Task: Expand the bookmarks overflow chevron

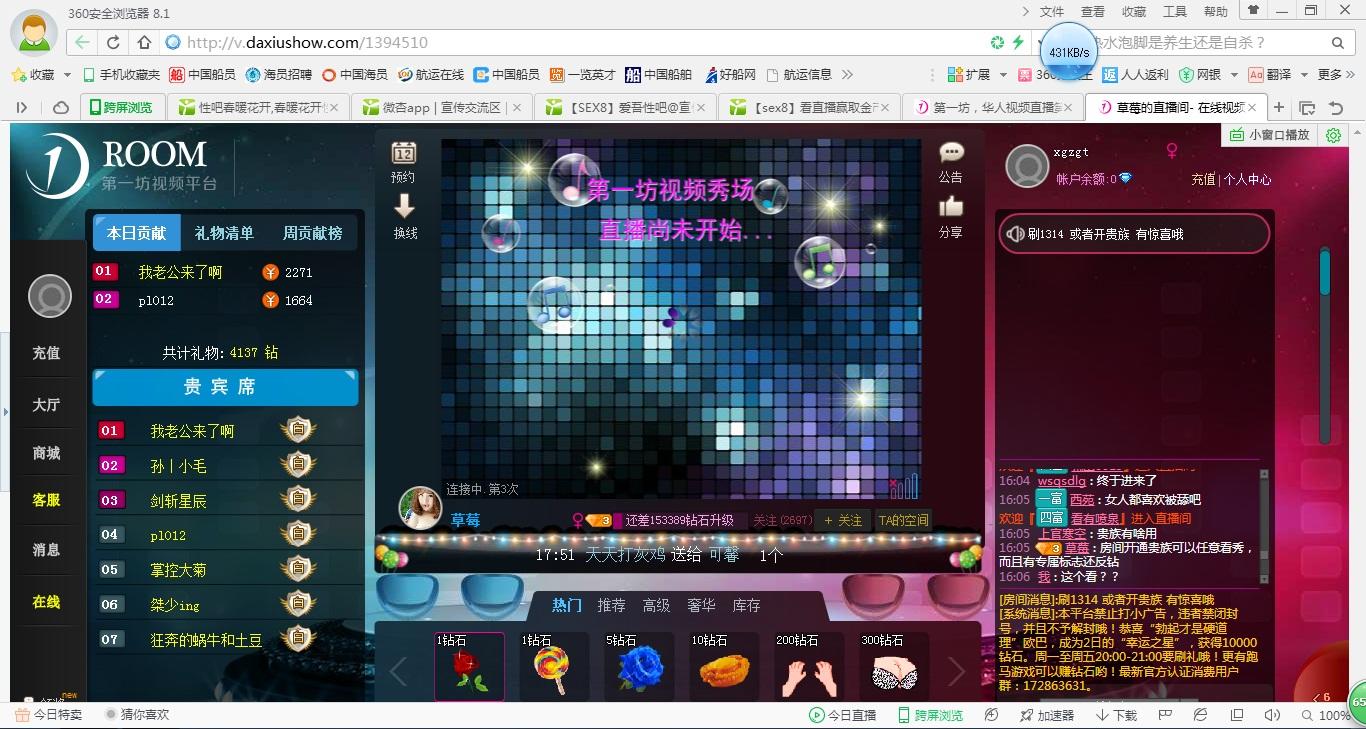Action: pos(848,75)
